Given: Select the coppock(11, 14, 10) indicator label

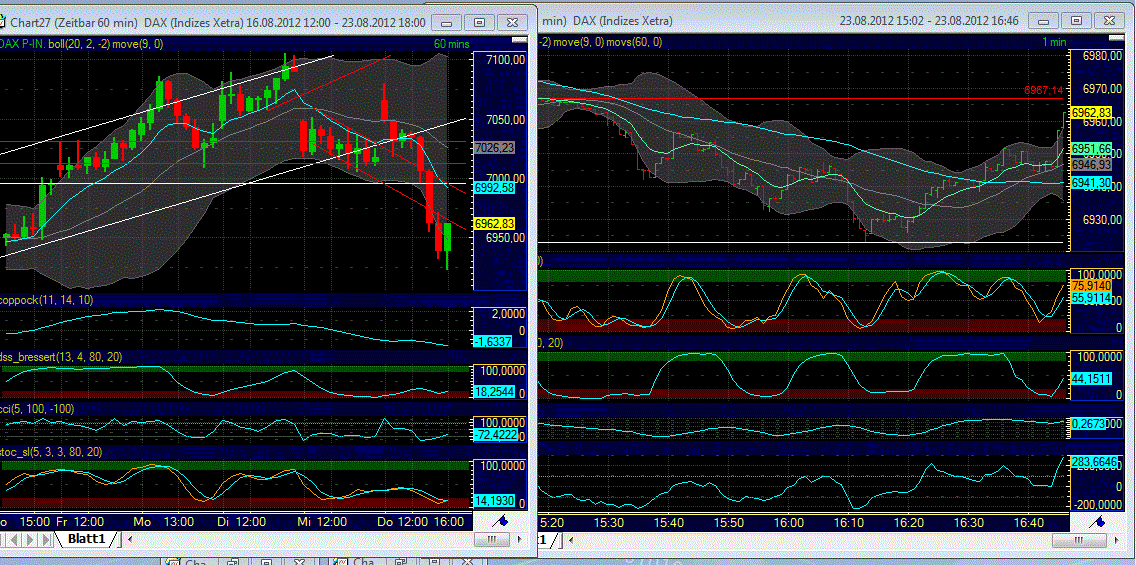Looking at the screenshot, I should click(50, 300).
